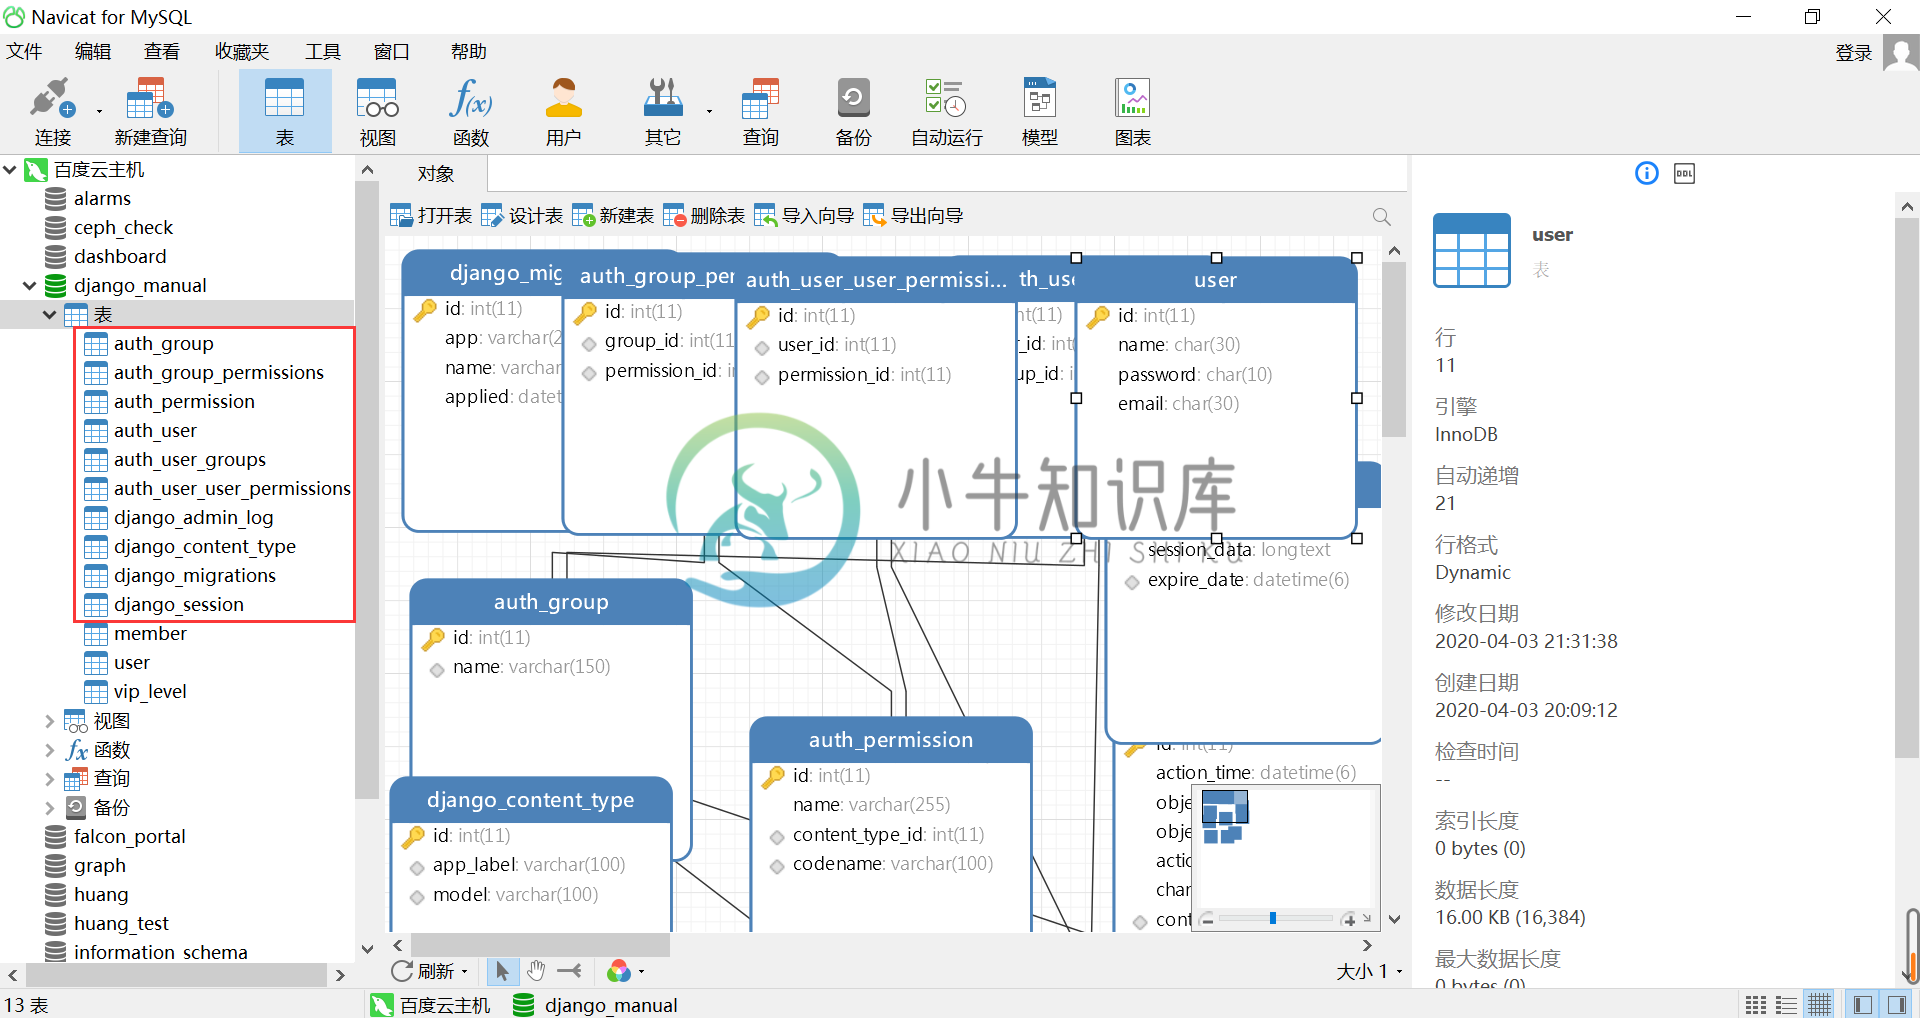Open the 视图 views toolbar button

378,112
